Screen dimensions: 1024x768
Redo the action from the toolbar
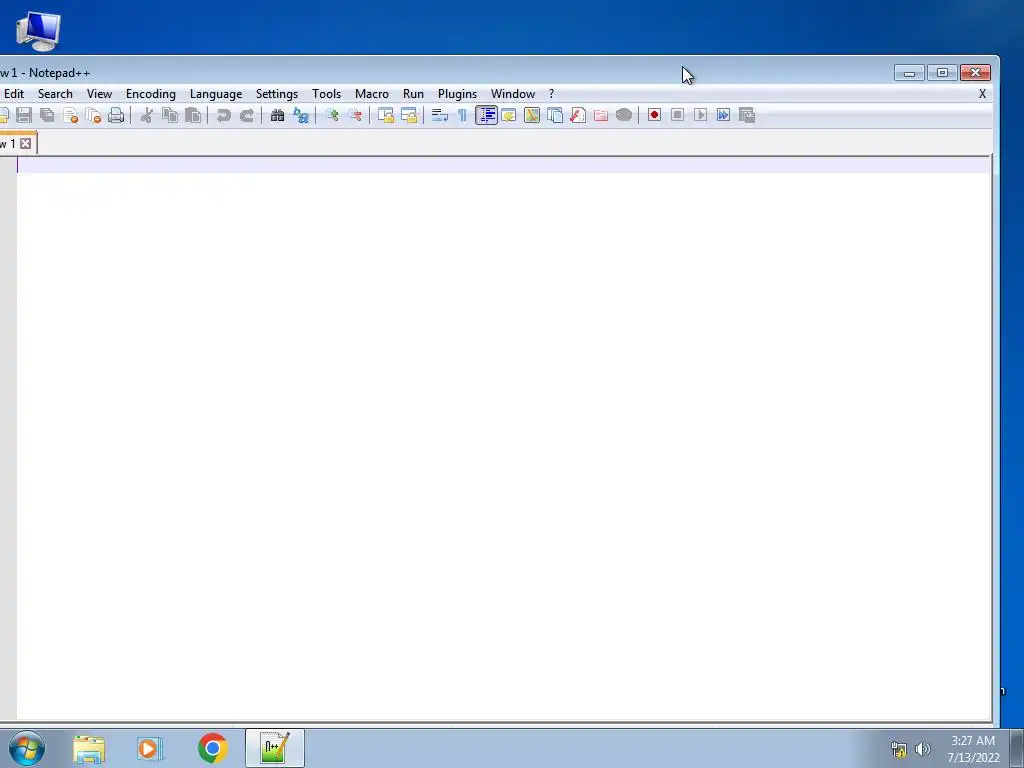[246, 116]
